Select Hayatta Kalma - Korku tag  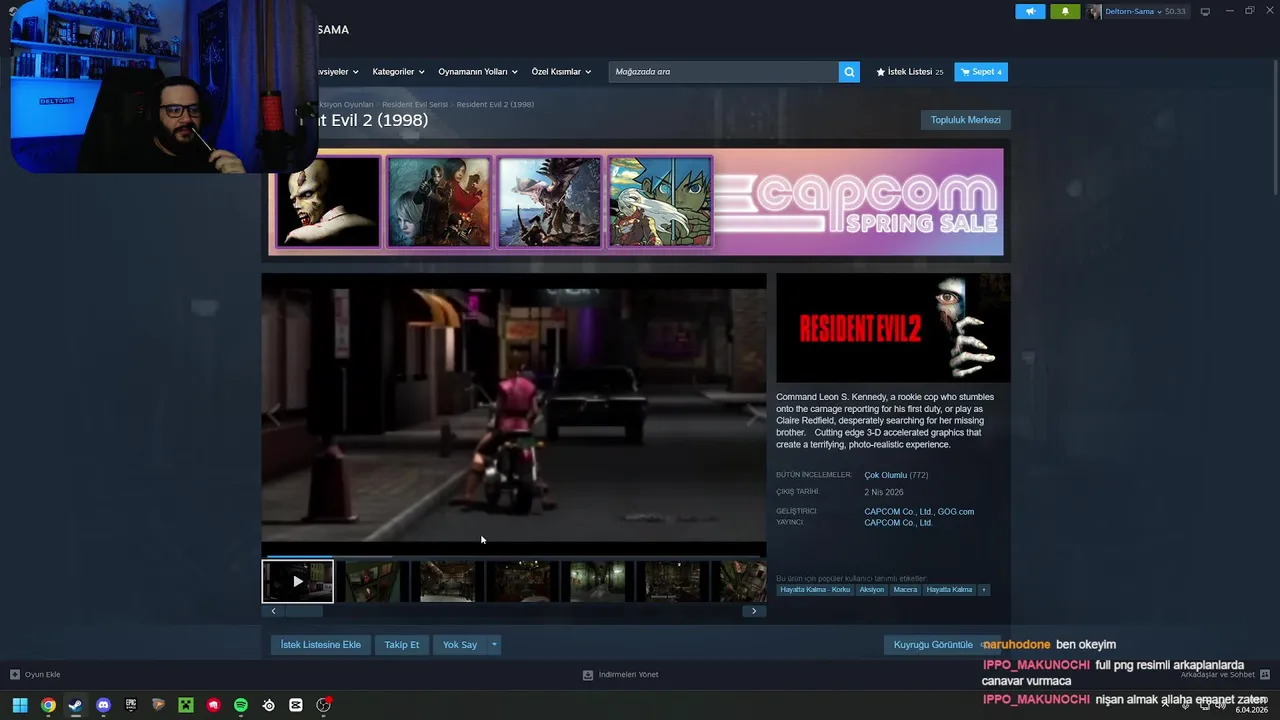coord(815,590)
